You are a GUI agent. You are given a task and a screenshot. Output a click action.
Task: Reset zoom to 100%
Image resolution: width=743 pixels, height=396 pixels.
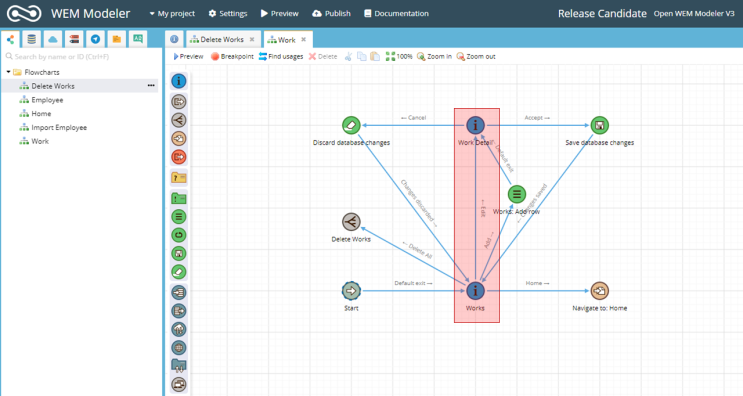point(399,56)
